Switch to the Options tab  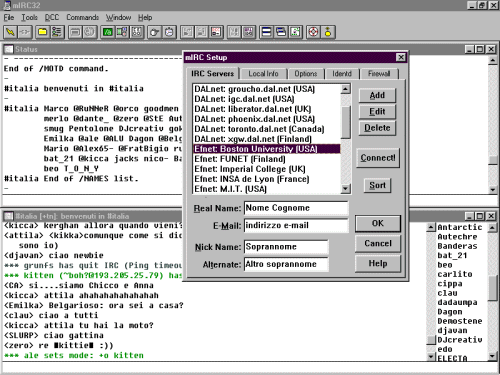click(306, 74)
